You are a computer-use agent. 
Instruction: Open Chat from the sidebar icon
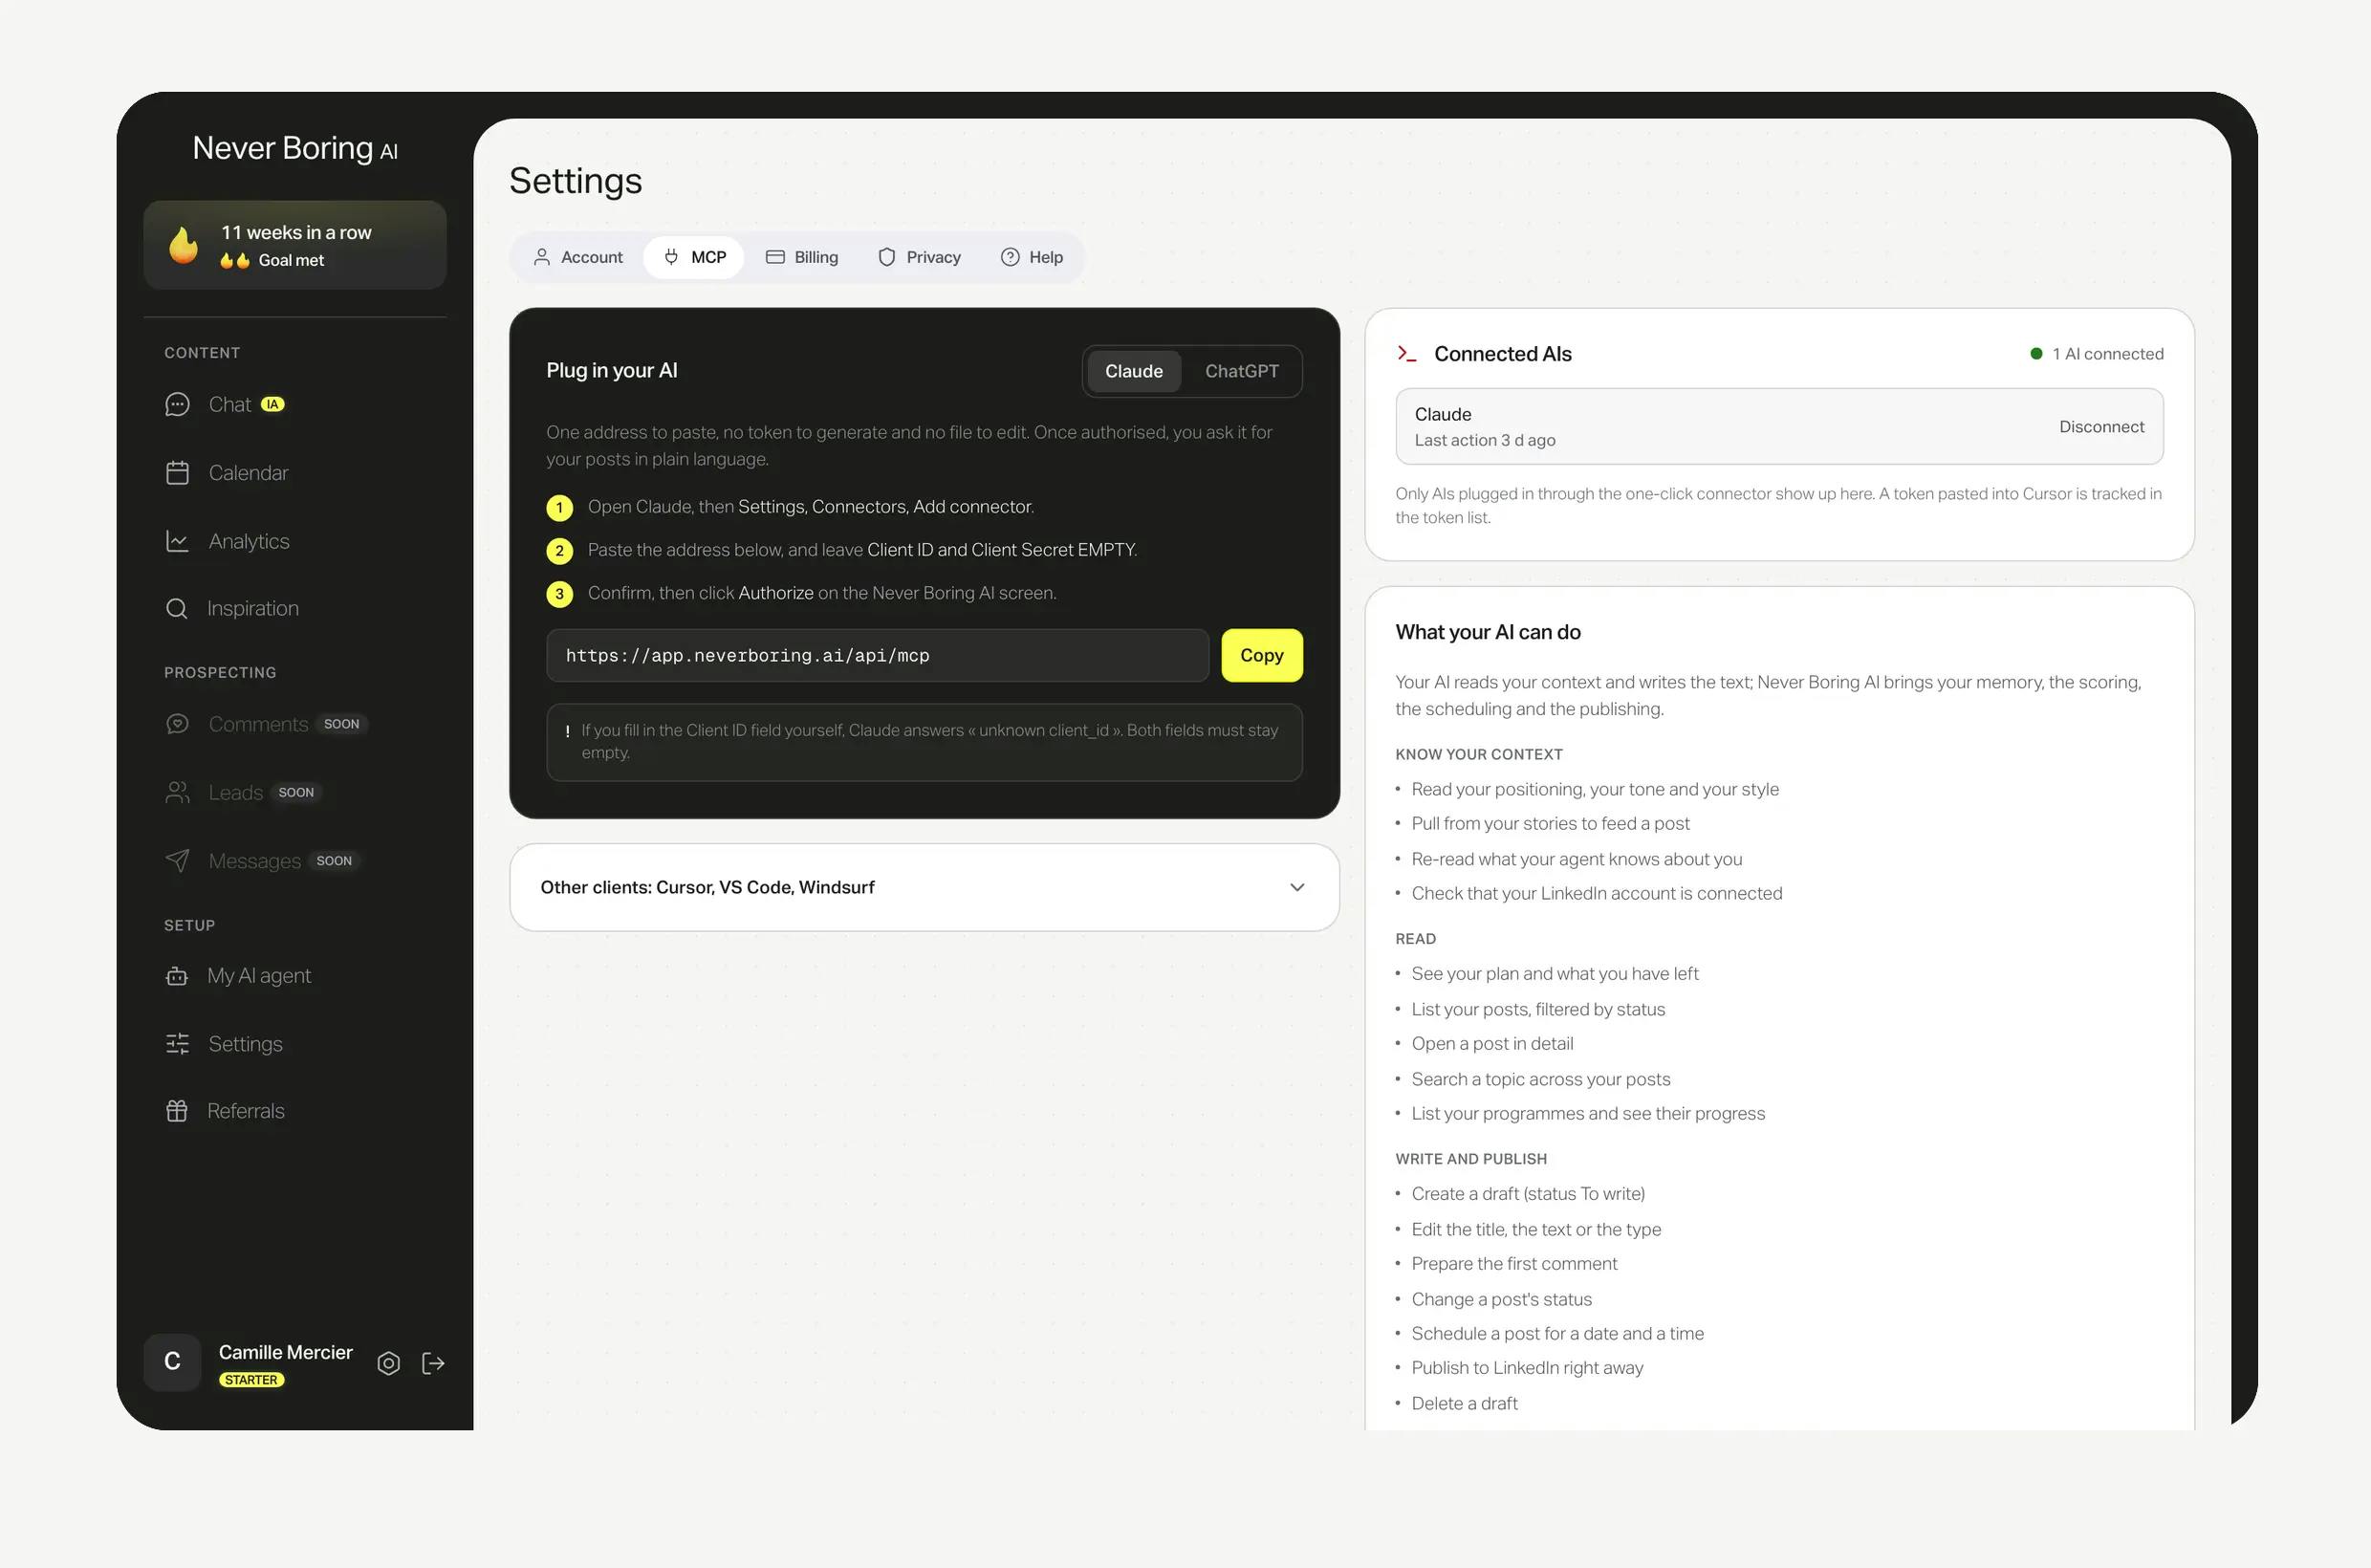(177, 404)
